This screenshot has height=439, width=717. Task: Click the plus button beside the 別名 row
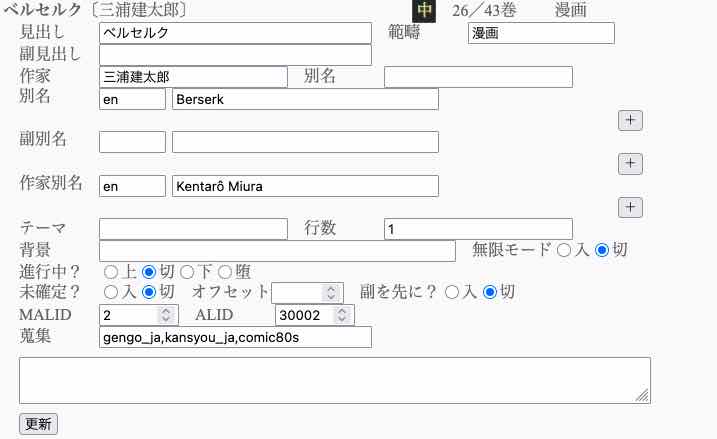pyautogui.click(x=630, y=121)
